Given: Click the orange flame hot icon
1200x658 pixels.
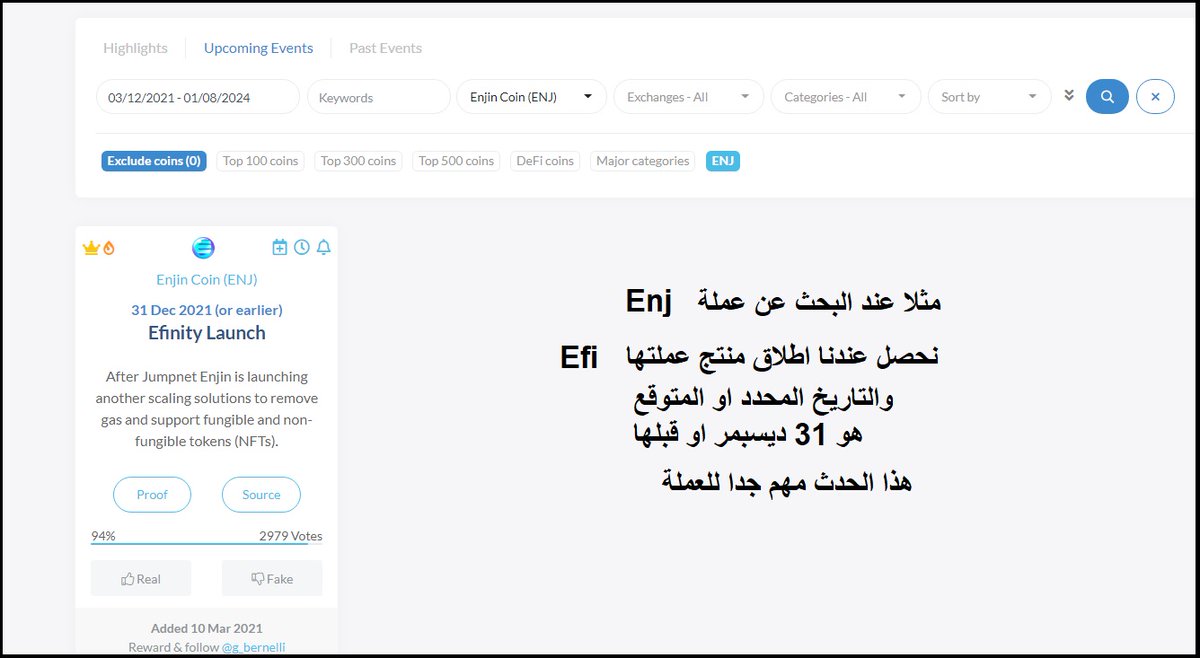Looking at the screenshot, I should [x=109, y=248].
